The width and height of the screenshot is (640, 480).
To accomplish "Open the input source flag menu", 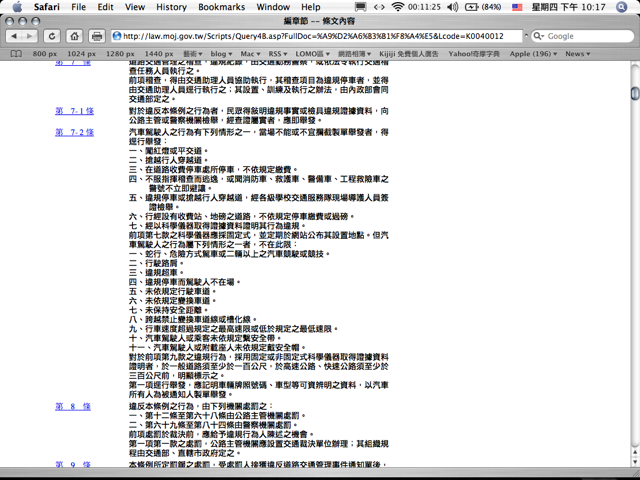I will (x=517, y=7).
